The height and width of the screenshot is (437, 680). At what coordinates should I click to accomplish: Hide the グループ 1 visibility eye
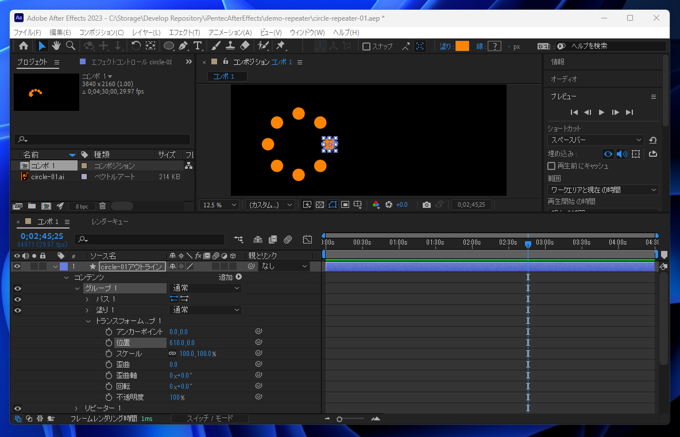[x=17, y=288]
